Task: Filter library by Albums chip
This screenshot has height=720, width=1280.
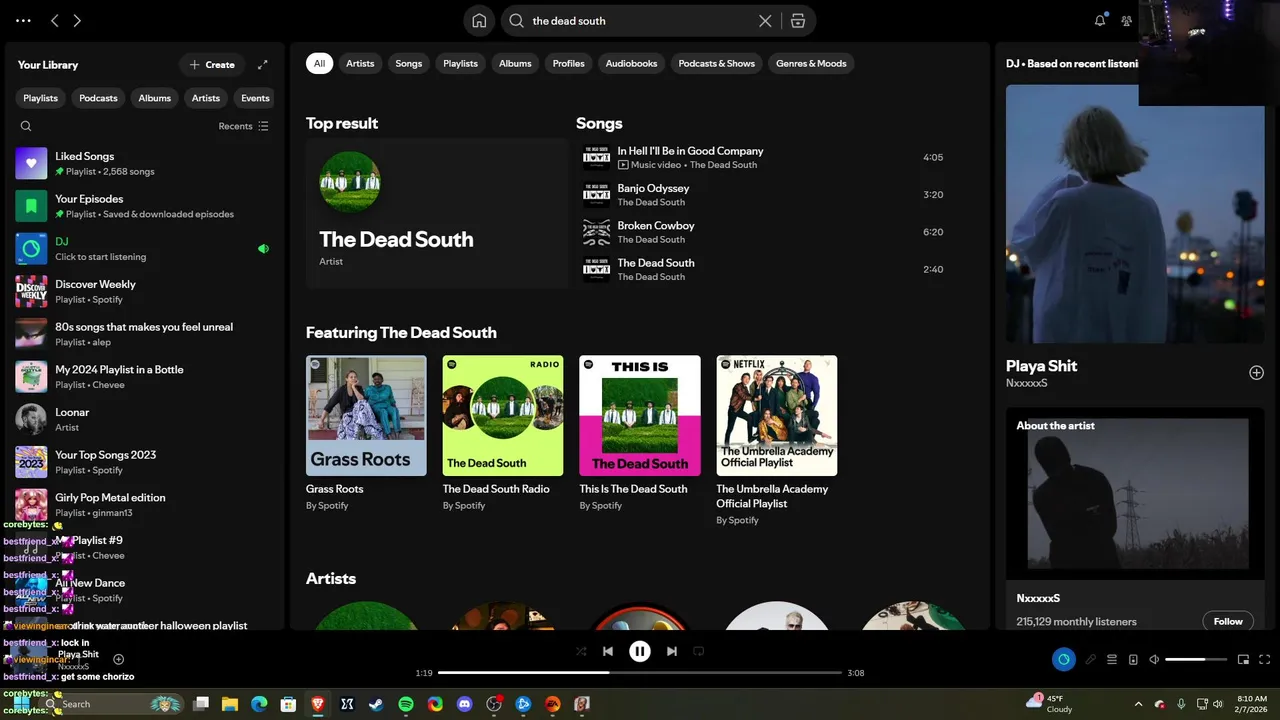Action: click(154, 98)
